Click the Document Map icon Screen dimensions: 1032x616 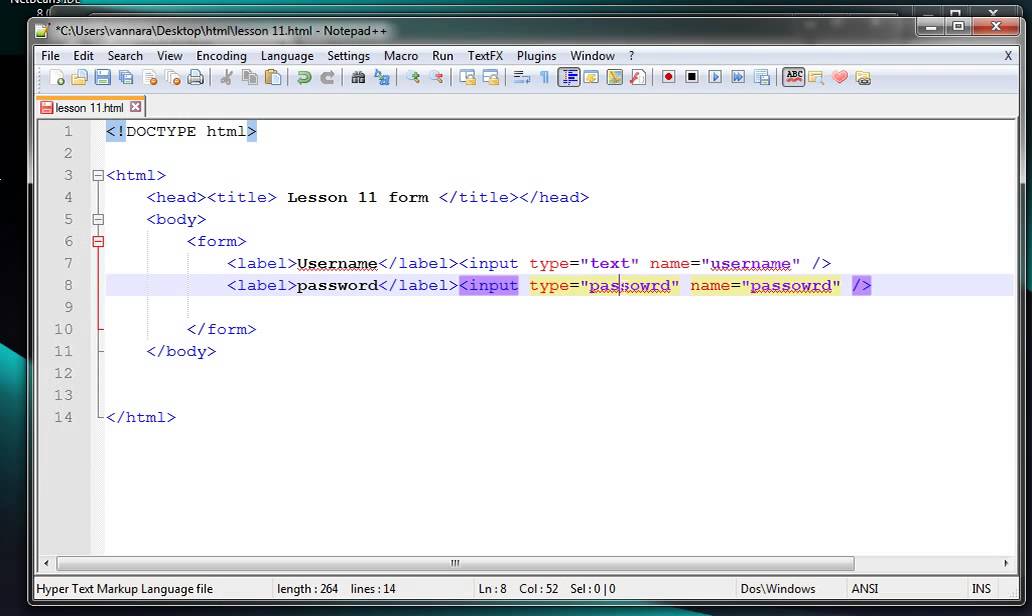615,78
